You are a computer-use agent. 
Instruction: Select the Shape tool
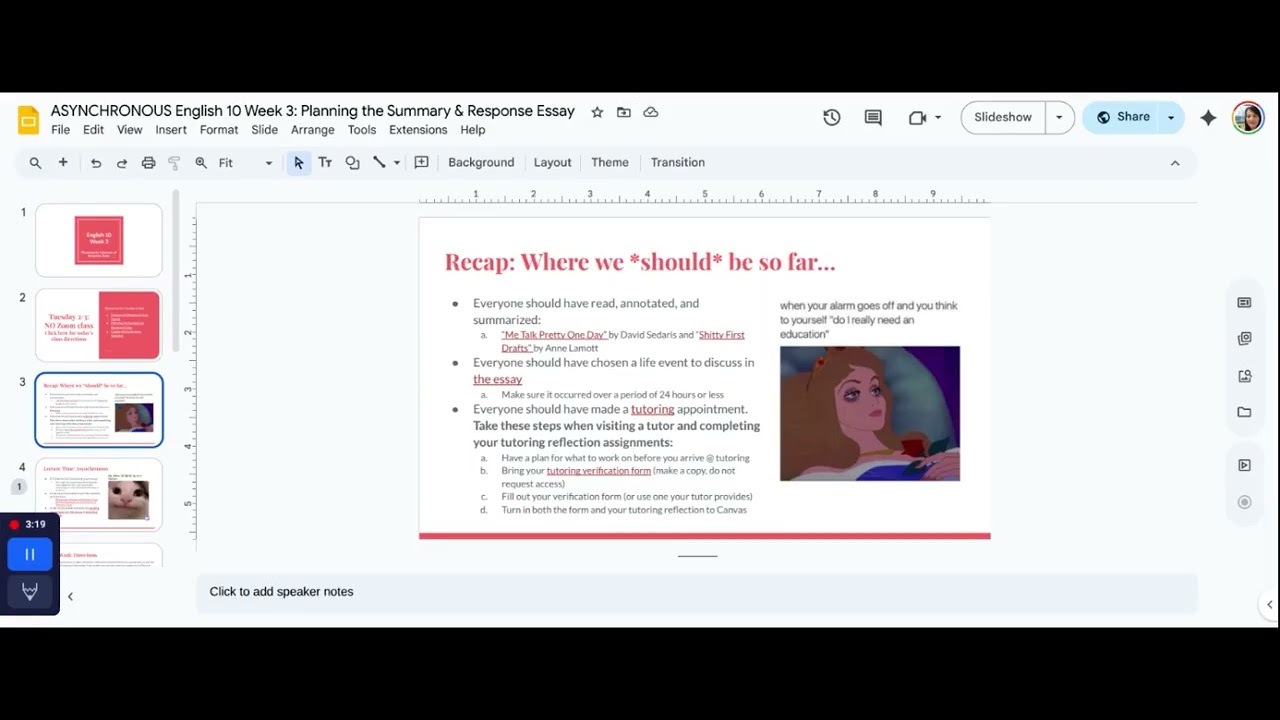352,162
